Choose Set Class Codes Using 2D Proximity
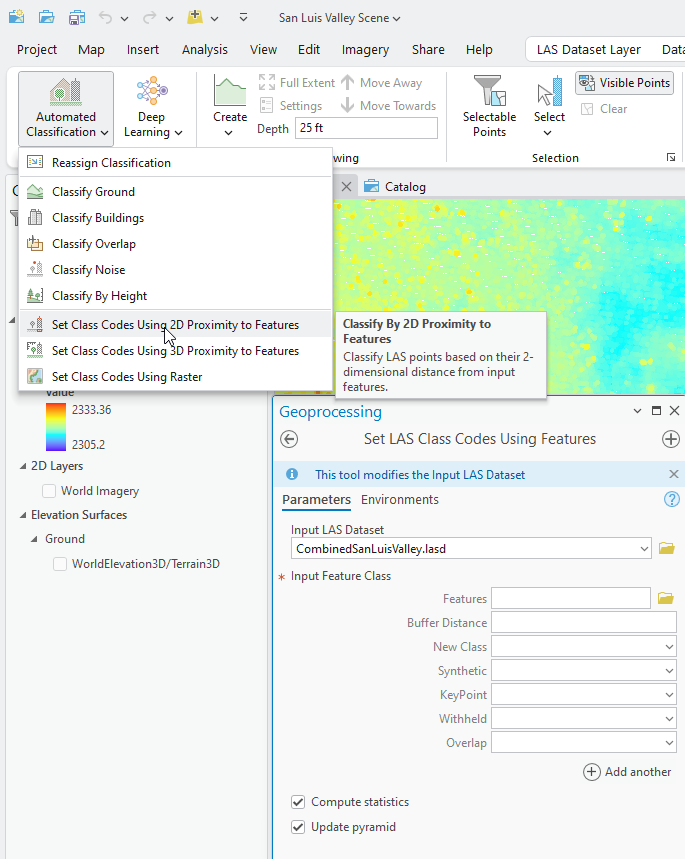Image resolution: width=685 pixels, height=859 pixels. tap(175, 325)
